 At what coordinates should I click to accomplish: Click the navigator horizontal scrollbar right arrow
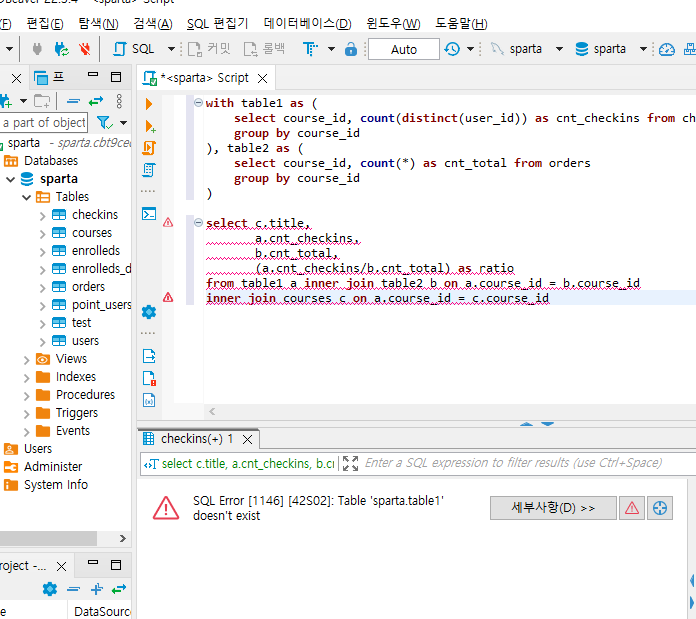click(123, 538)
